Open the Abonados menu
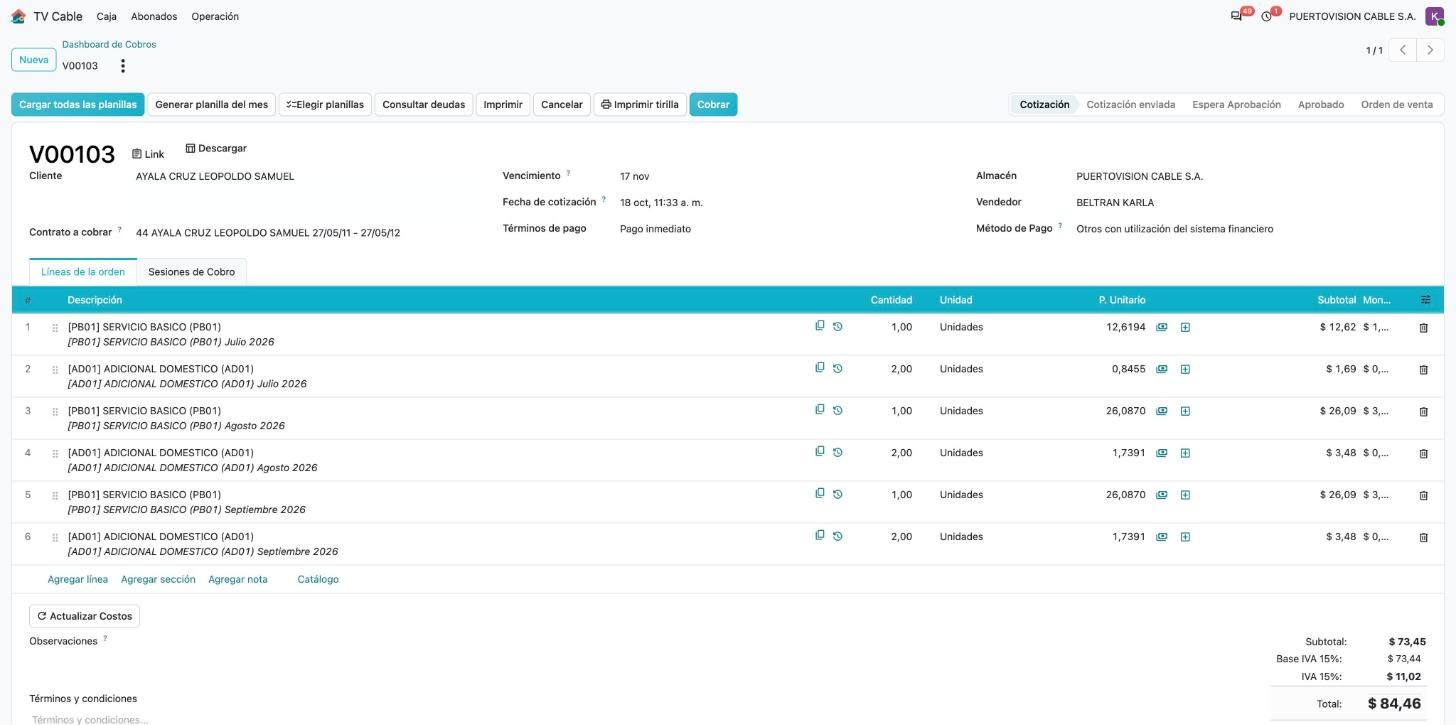The height and width of the screenshot is (725, 1456). (x=154, y=16)
